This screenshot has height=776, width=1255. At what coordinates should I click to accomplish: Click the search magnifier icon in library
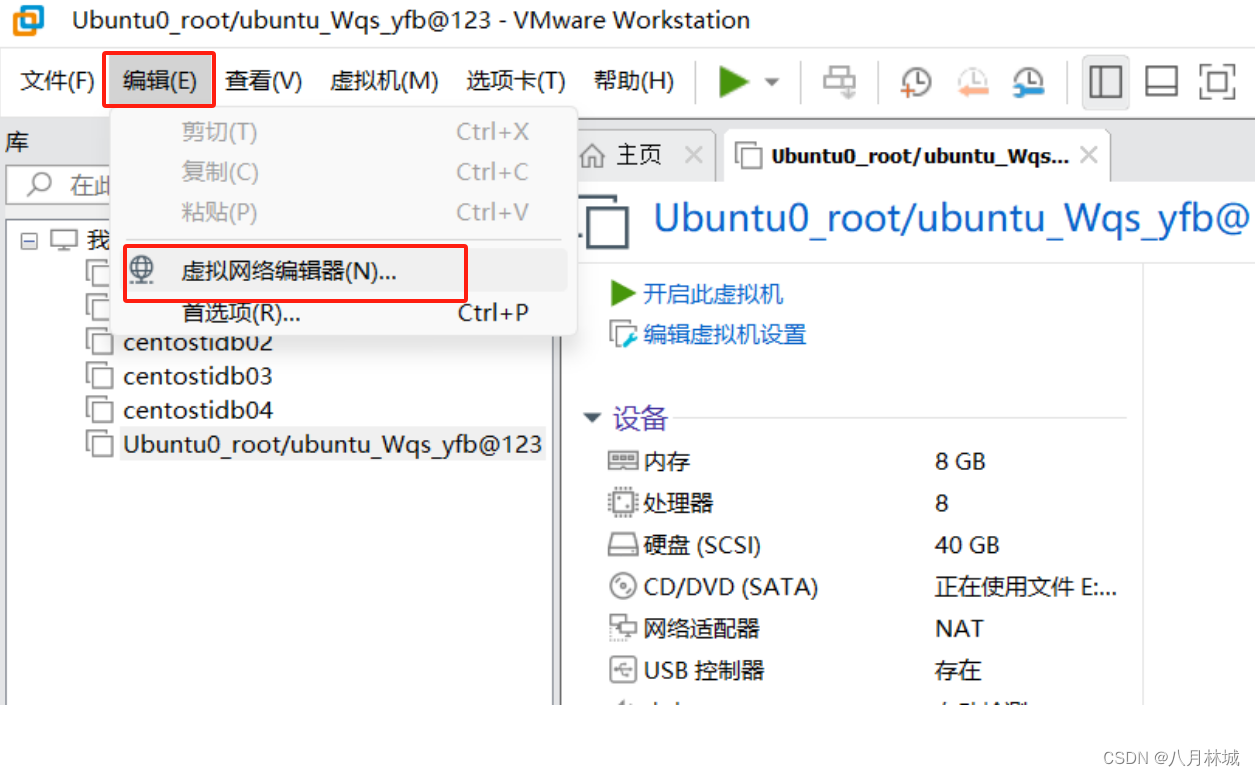click(39, 184)
